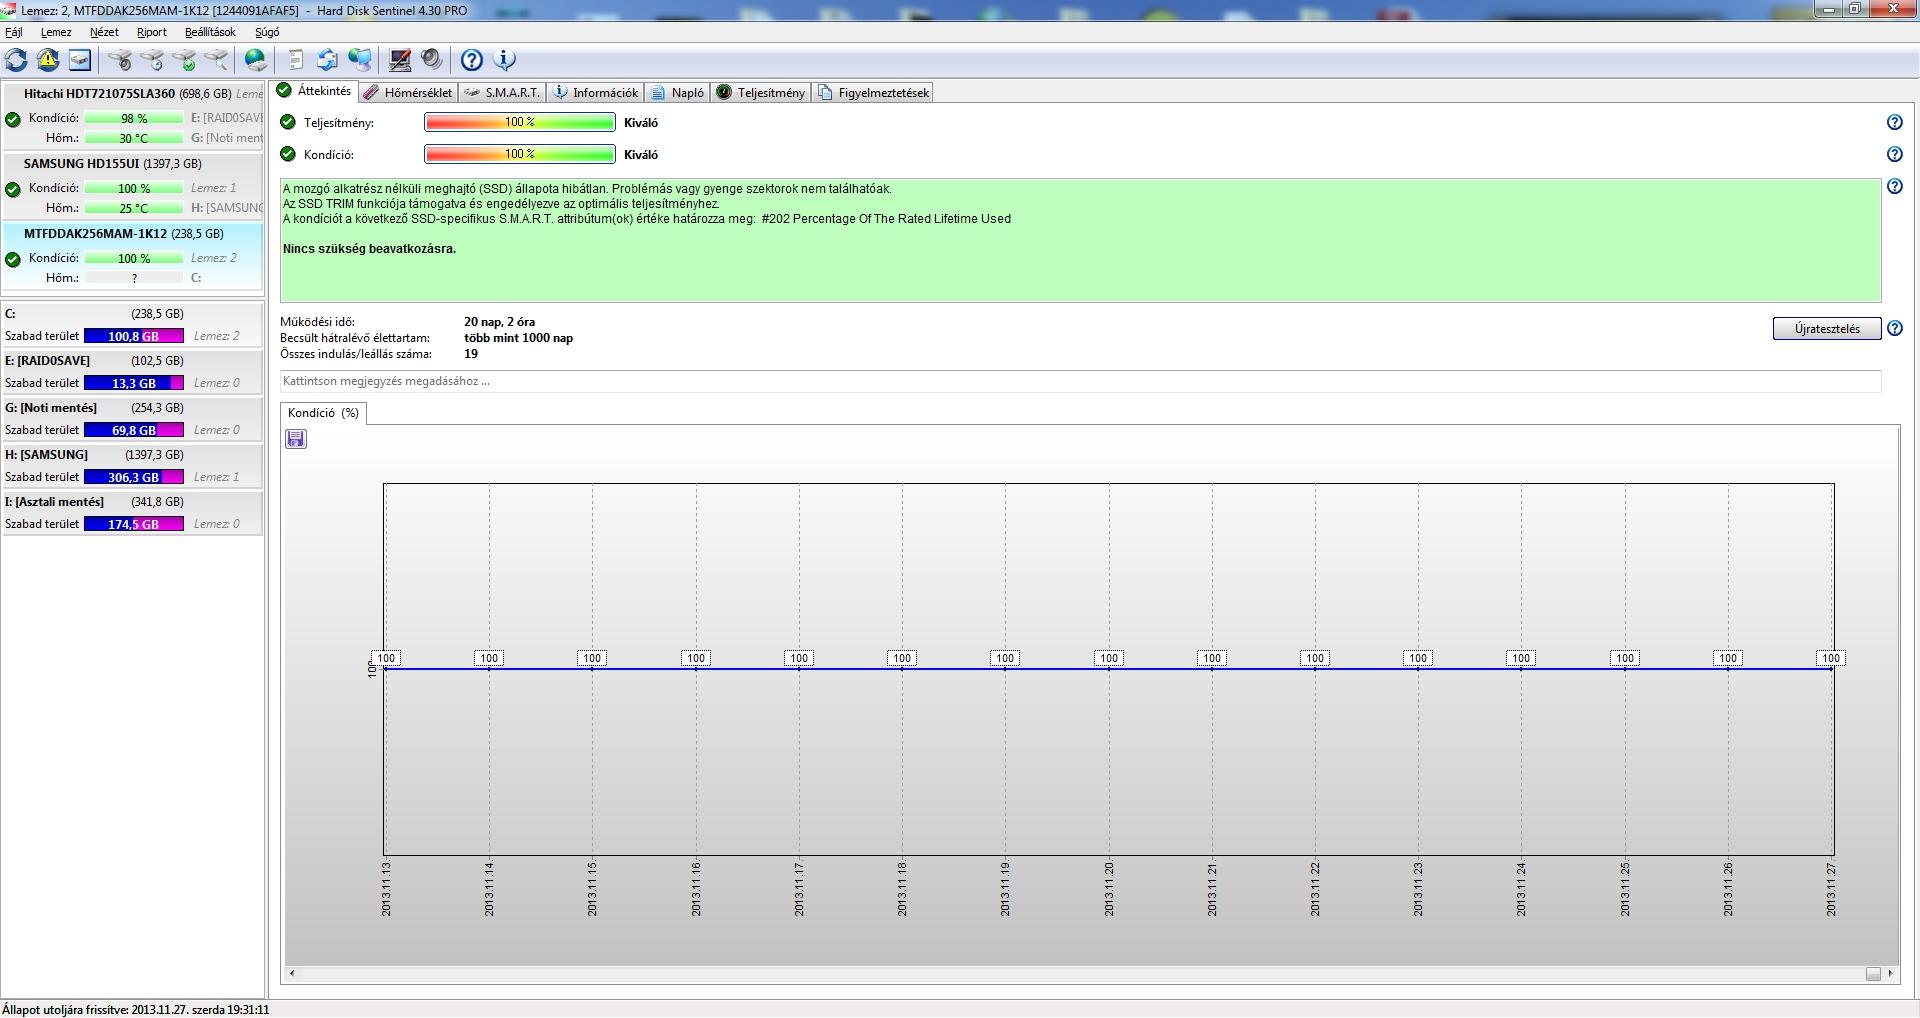The width and height of the screenshot is (1920, 1018).
Task: Click the help icon beside Teljesítmény bar
Action: [1894, 122]
